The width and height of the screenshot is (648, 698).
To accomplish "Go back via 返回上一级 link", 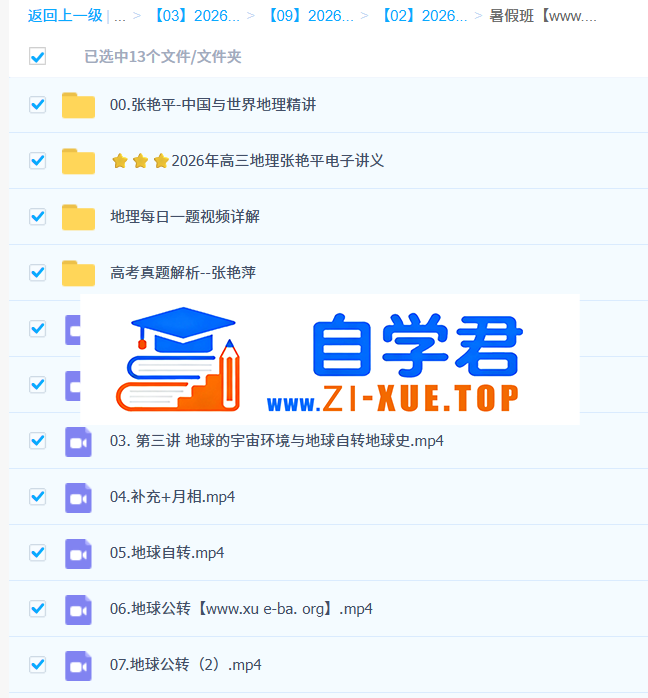I will pyautogui.click(x=65, y=16).
